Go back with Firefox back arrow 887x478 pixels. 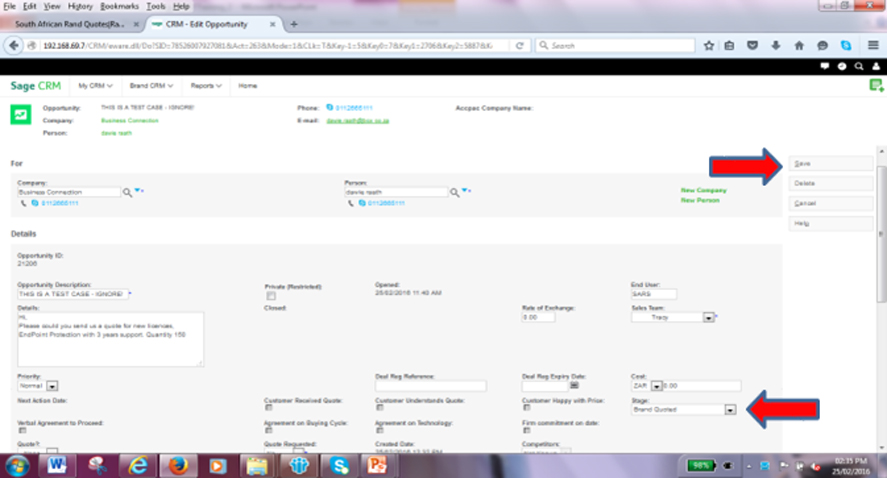14,45
